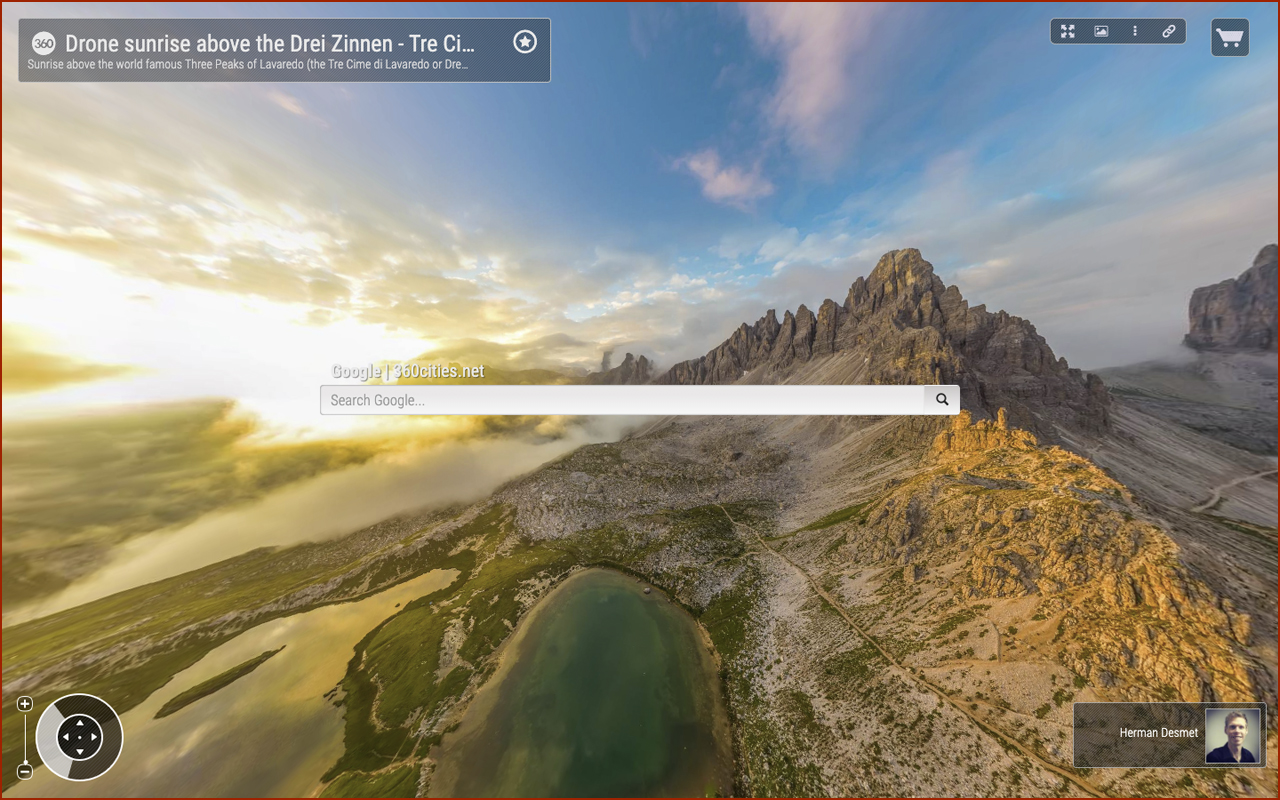Click the picture icon in the top toolbar
This screenshot has height=800, width=1280.
click(1101, 31)
